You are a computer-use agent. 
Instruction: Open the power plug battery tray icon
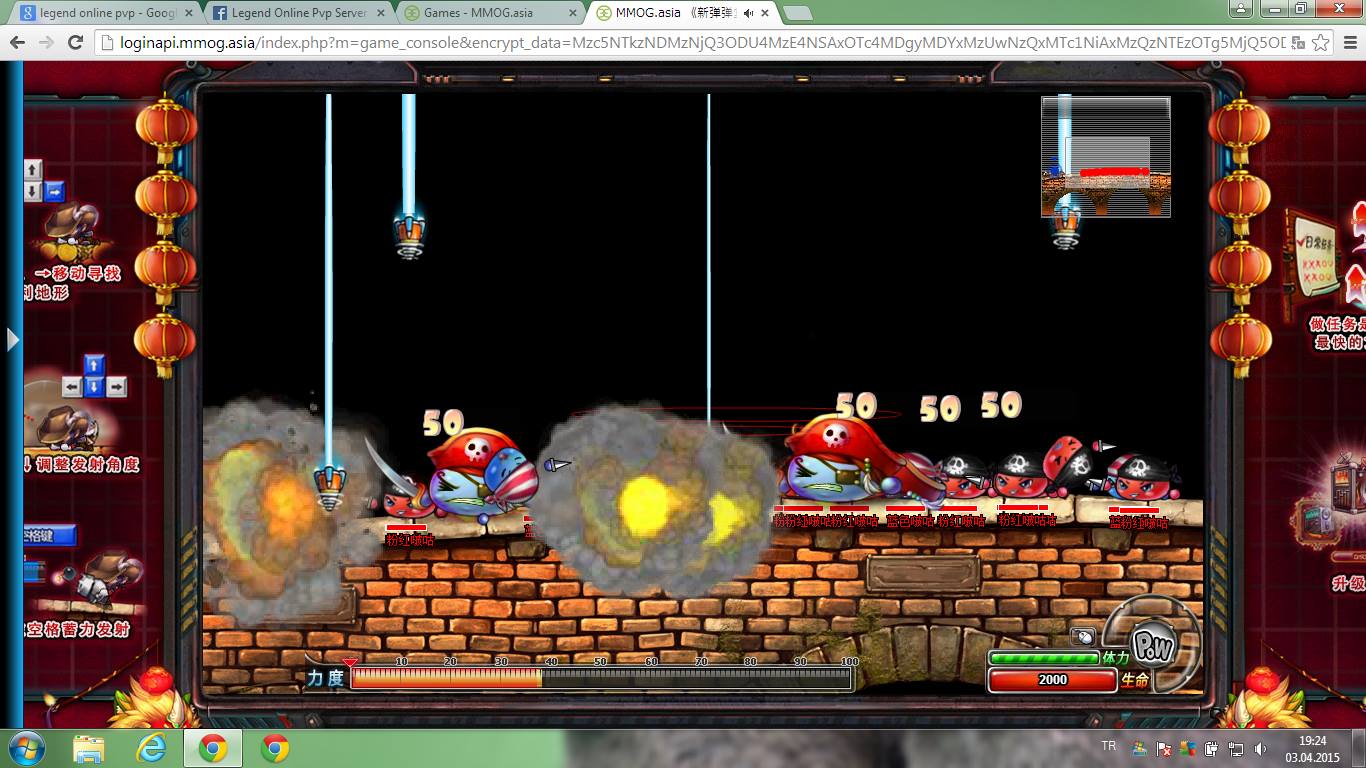(1212, 749)
